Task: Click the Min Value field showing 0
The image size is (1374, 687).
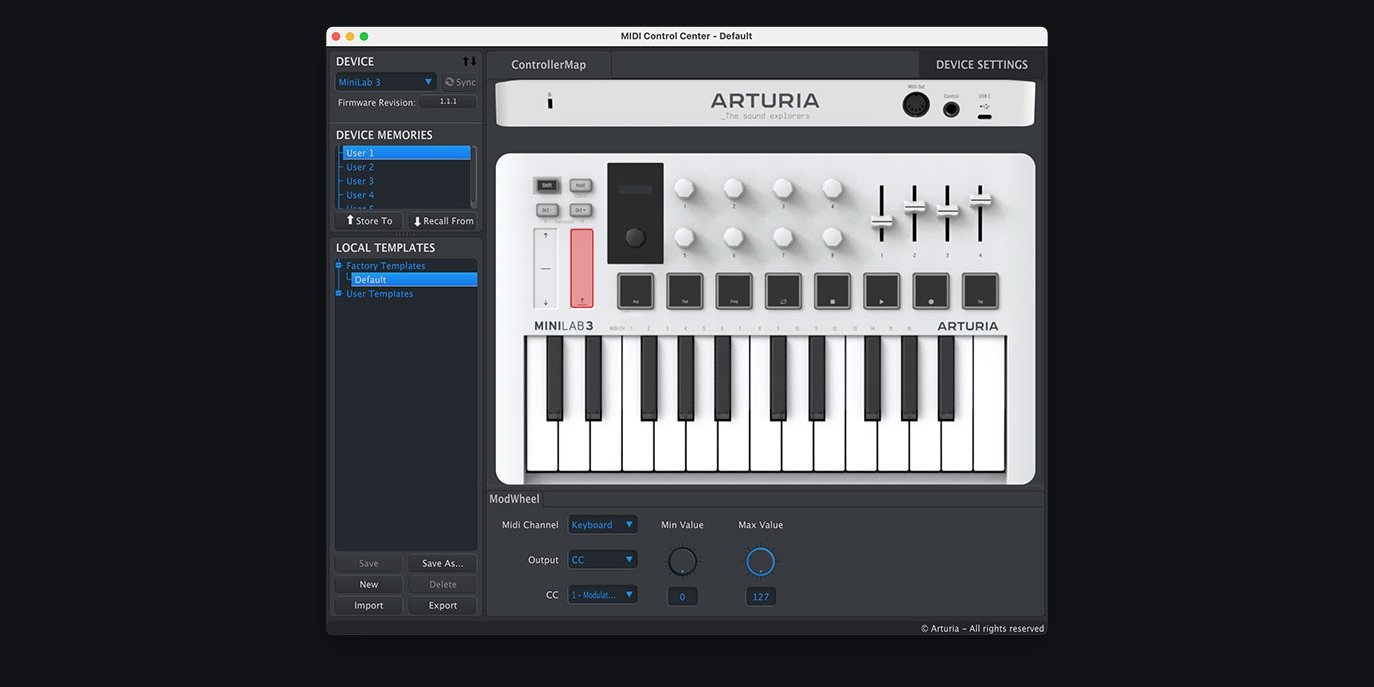Action: (683, 597)
